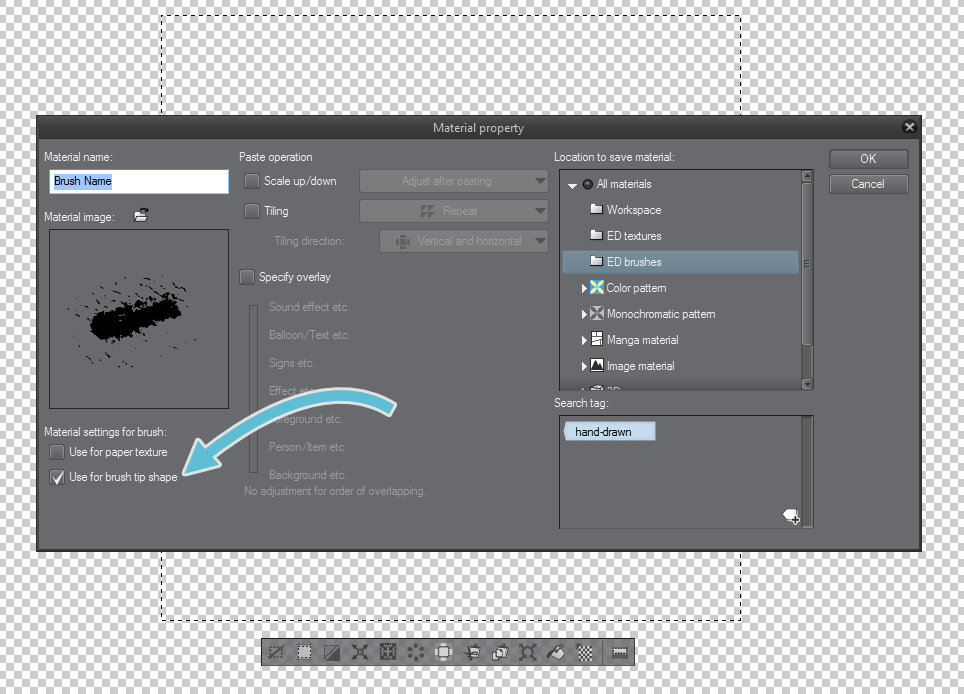Click Background etc. overlay label
Screen dimensions: 964x694
(308, 475)
